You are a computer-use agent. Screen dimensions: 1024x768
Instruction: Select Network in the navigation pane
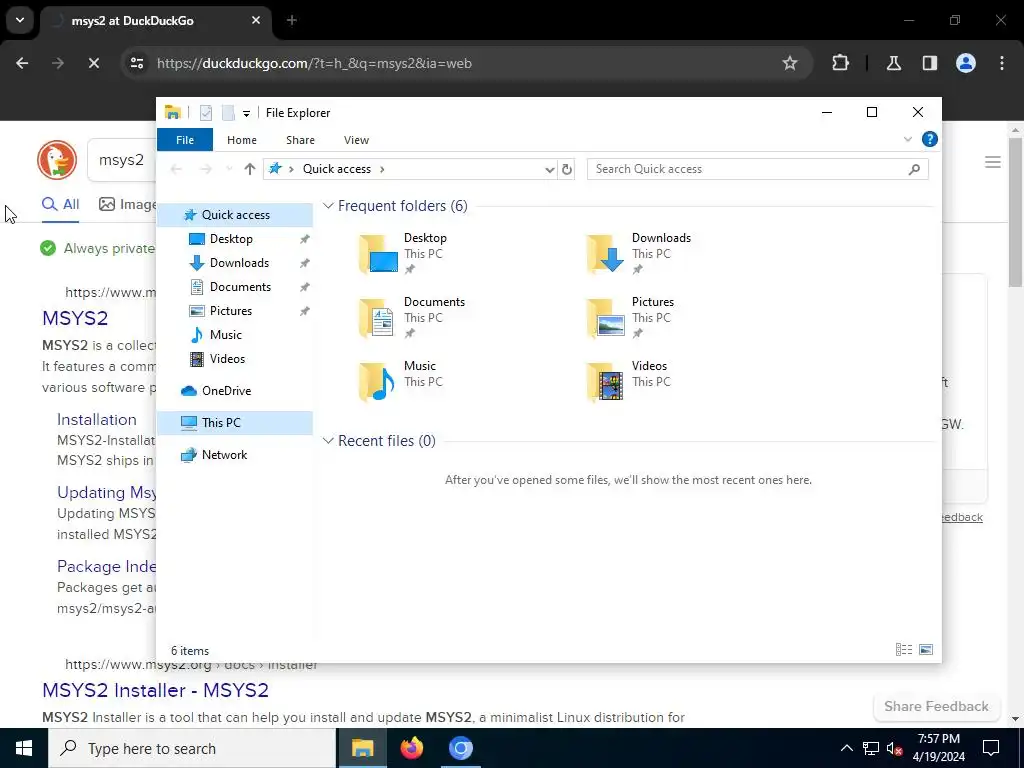pos(224,455)
